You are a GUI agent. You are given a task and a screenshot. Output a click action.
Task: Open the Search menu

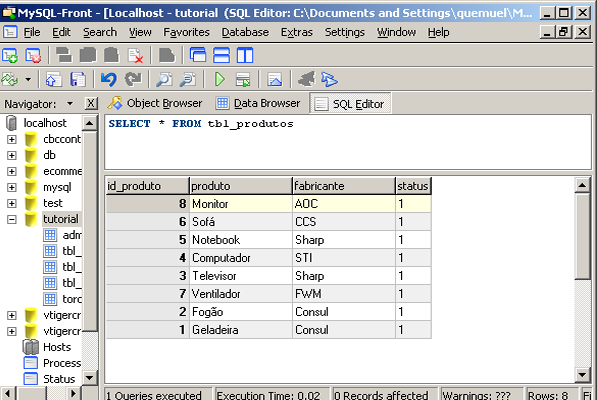(x=100, y=32)
